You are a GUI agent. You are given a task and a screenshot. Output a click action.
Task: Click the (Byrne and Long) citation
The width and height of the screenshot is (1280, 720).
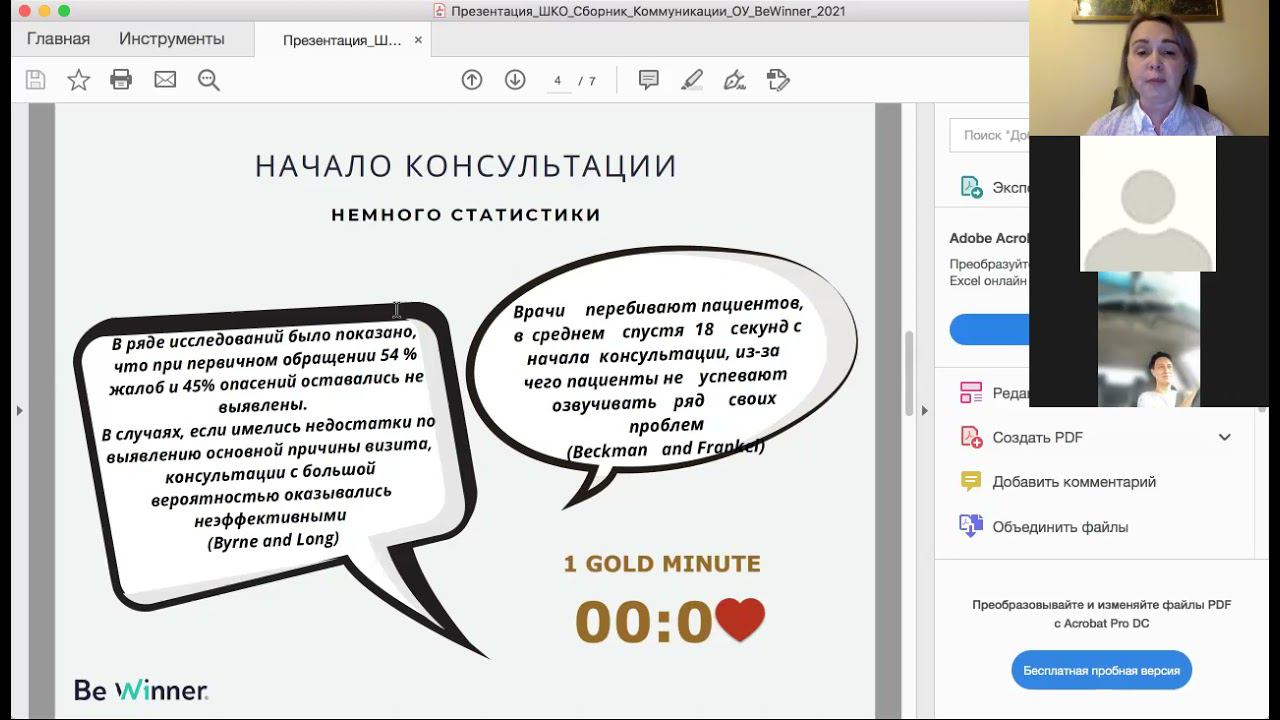[x=273, y=540]
